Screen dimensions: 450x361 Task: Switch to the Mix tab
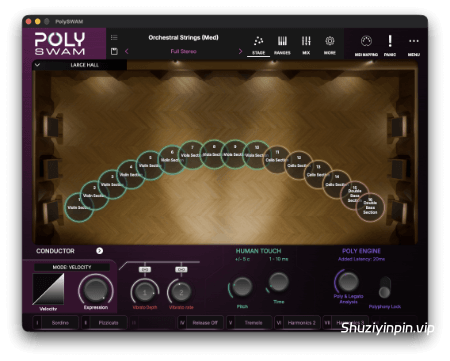click(x=306, y=45)
